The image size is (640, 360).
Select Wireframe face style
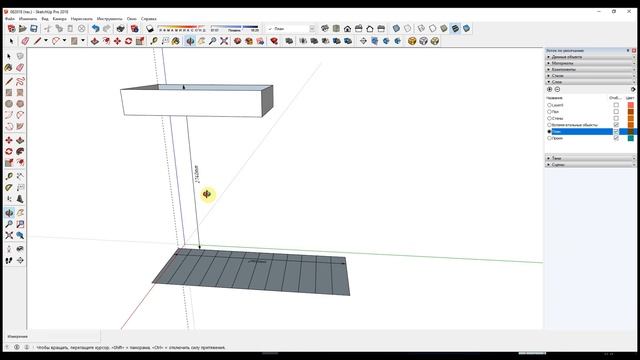tap(421, 29)
